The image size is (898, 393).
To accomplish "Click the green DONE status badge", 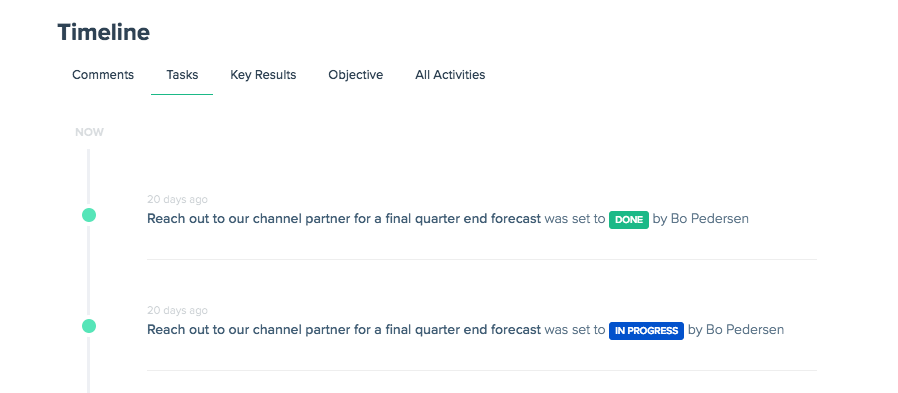I will [x=629, y=219].
